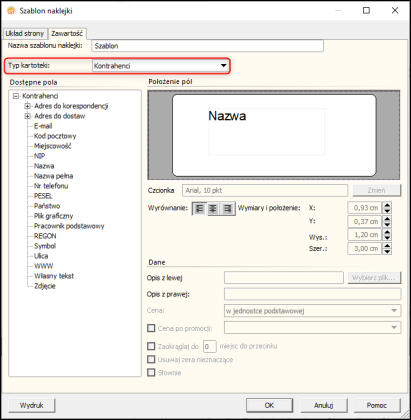Click the Szablon naklejki window icon

[x=11, y=11]
